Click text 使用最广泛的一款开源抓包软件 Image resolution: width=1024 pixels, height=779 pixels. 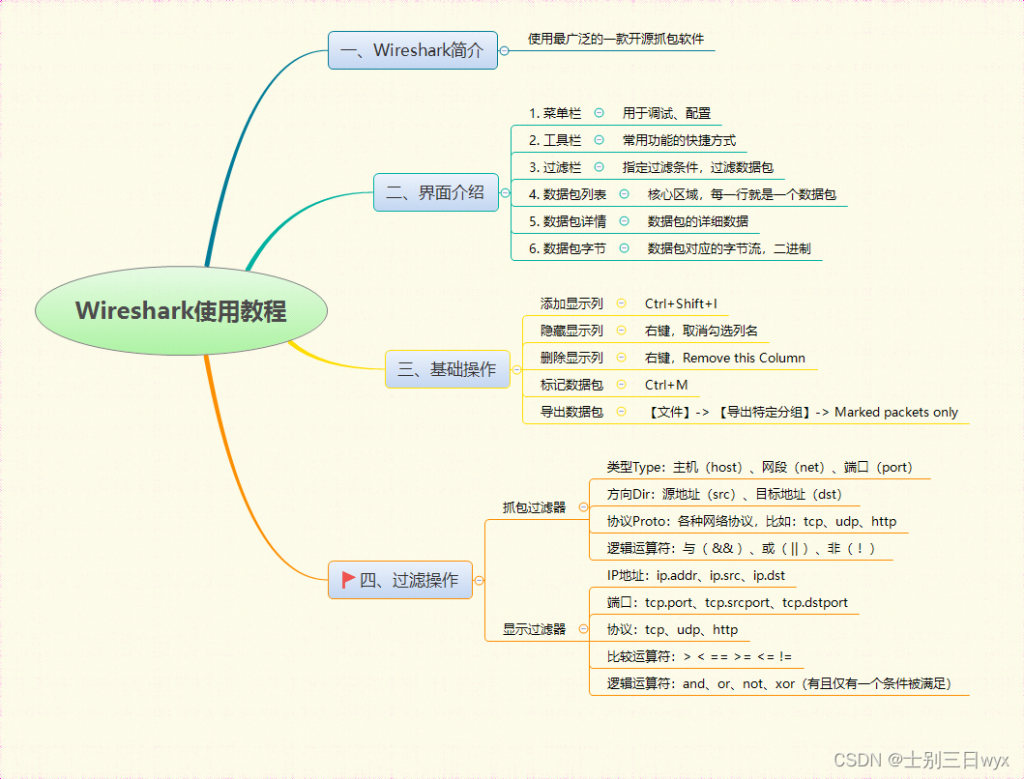(616, 39)
